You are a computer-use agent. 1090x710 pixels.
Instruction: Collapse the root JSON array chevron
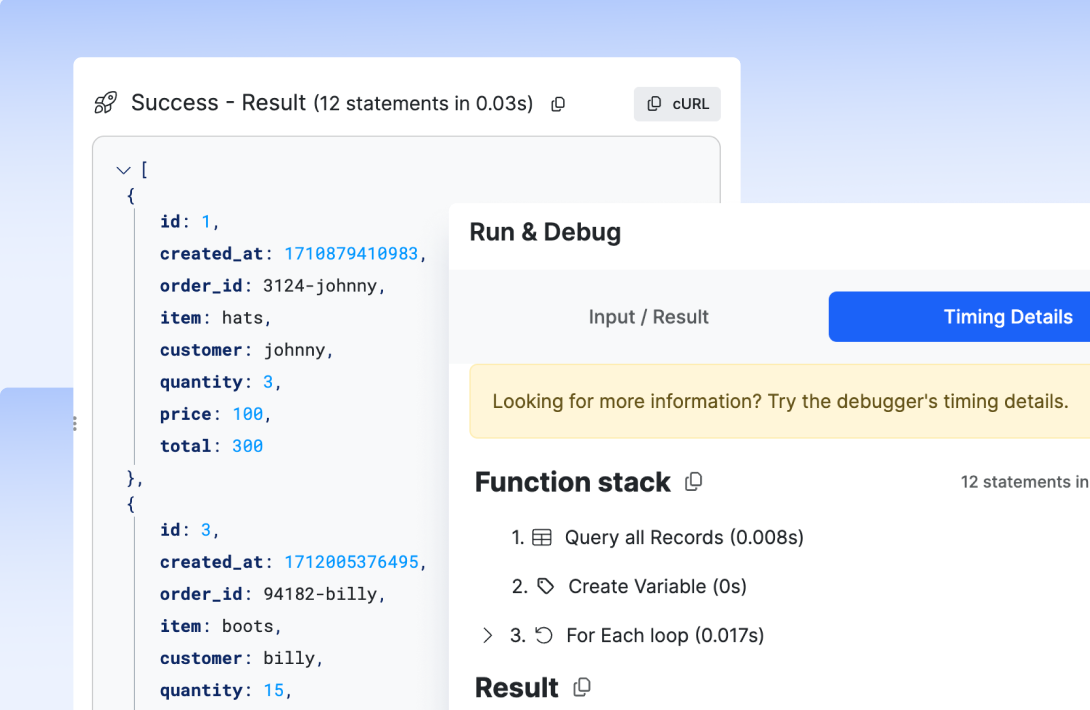[123, 170]
